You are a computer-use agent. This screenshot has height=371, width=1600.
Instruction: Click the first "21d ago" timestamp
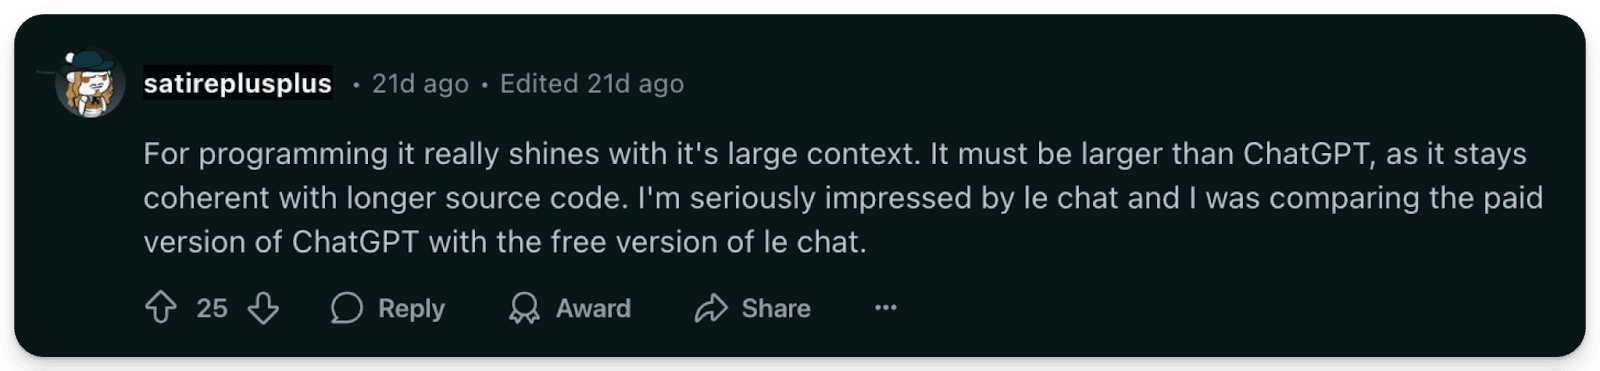coord(420,84)
